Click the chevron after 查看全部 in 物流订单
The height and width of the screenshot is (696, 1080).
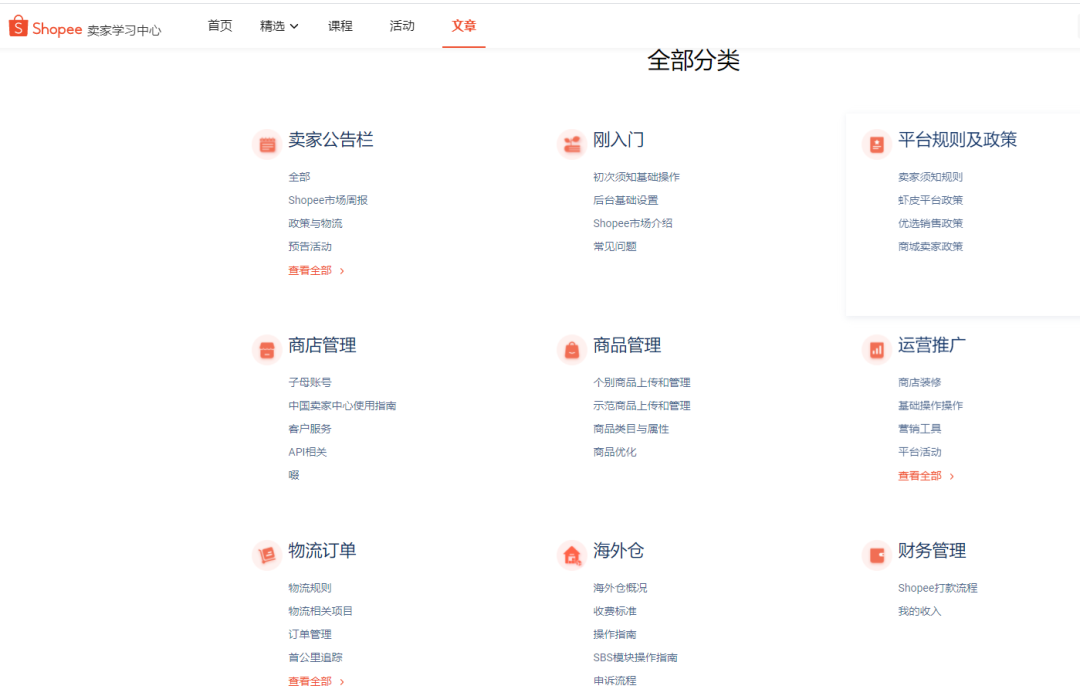point(342,682)
